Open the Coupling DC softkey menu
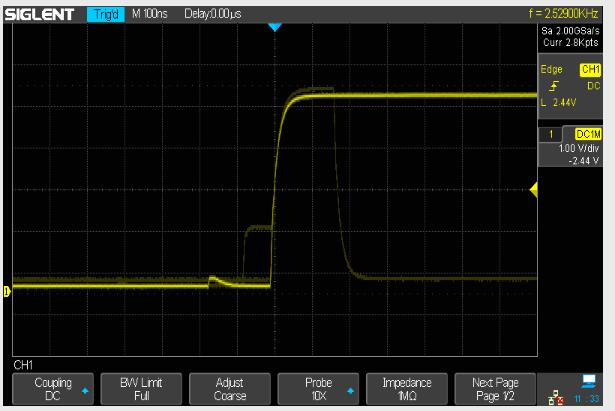Image resolution: width=615 pixels, height=411 pixels. tap(53, 389)
